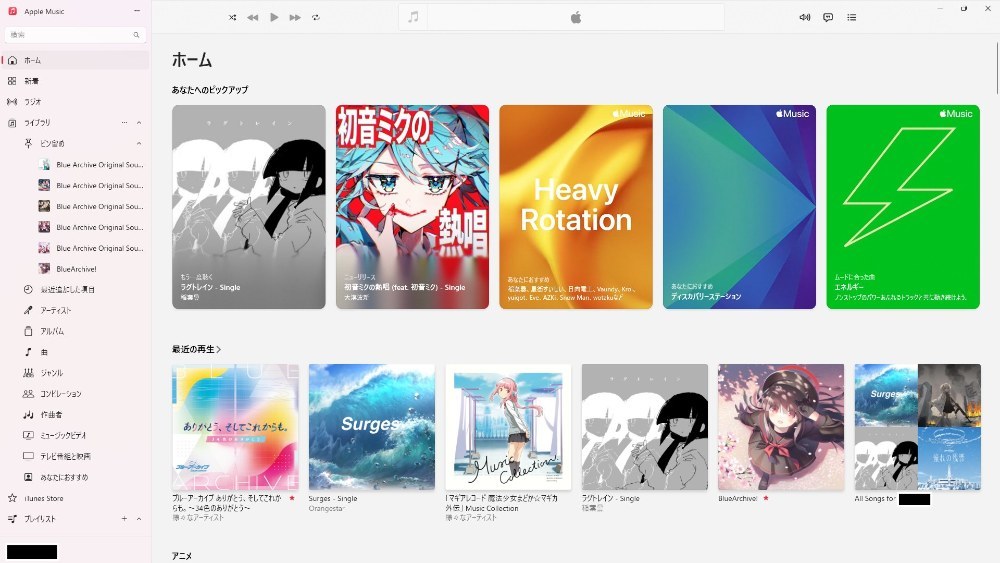Open the エネルギー mood station card

coord(903,207)
